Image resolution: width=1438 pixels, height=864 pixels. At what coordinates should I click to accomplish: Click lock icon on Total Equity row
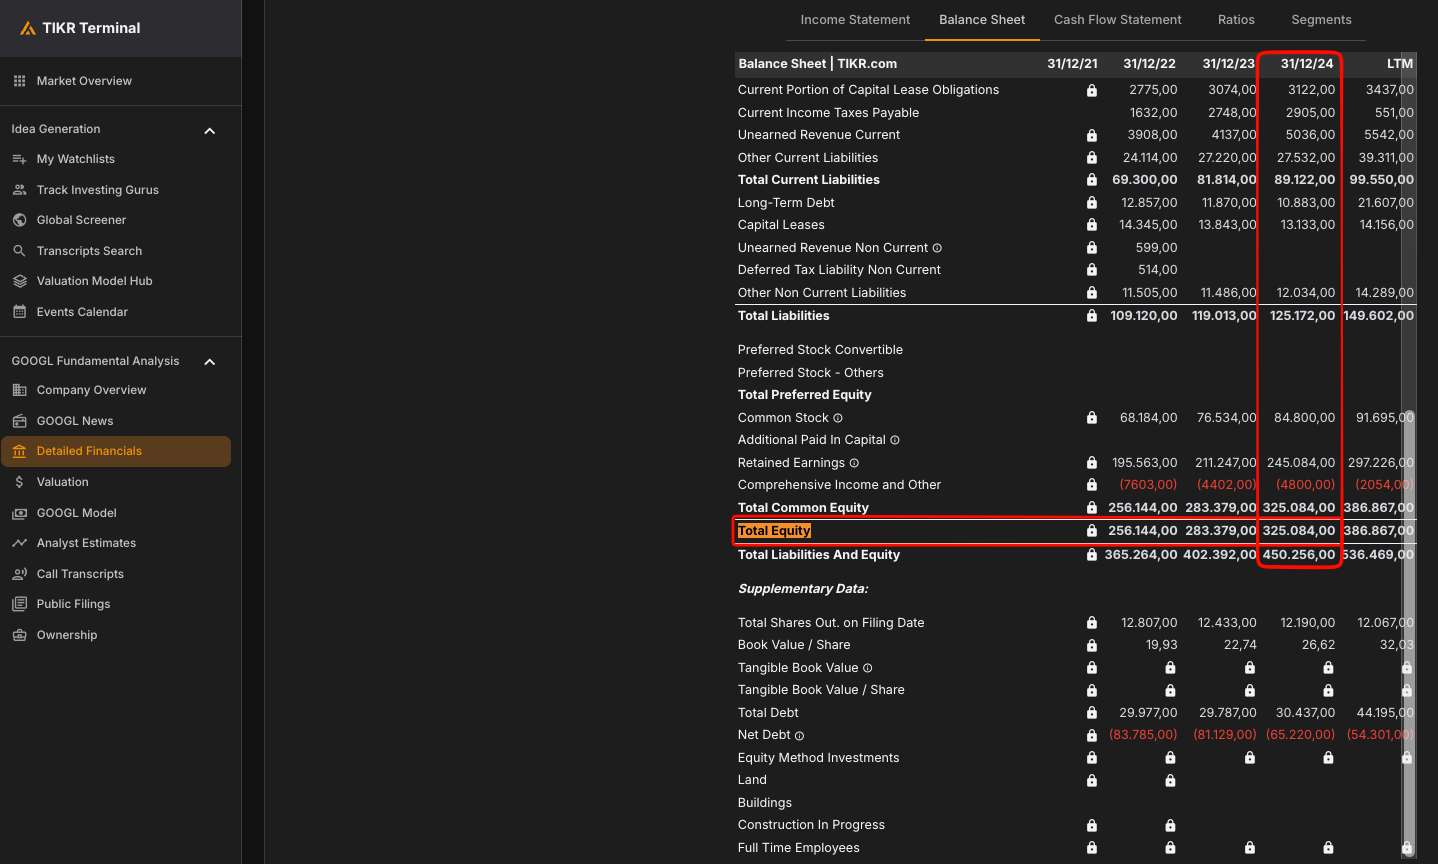point(1092,531)
